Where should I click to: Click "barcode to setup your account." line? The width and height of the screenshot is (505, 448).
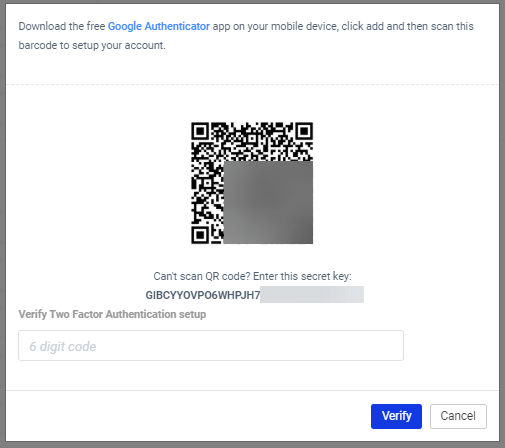(x=92, y=45)
